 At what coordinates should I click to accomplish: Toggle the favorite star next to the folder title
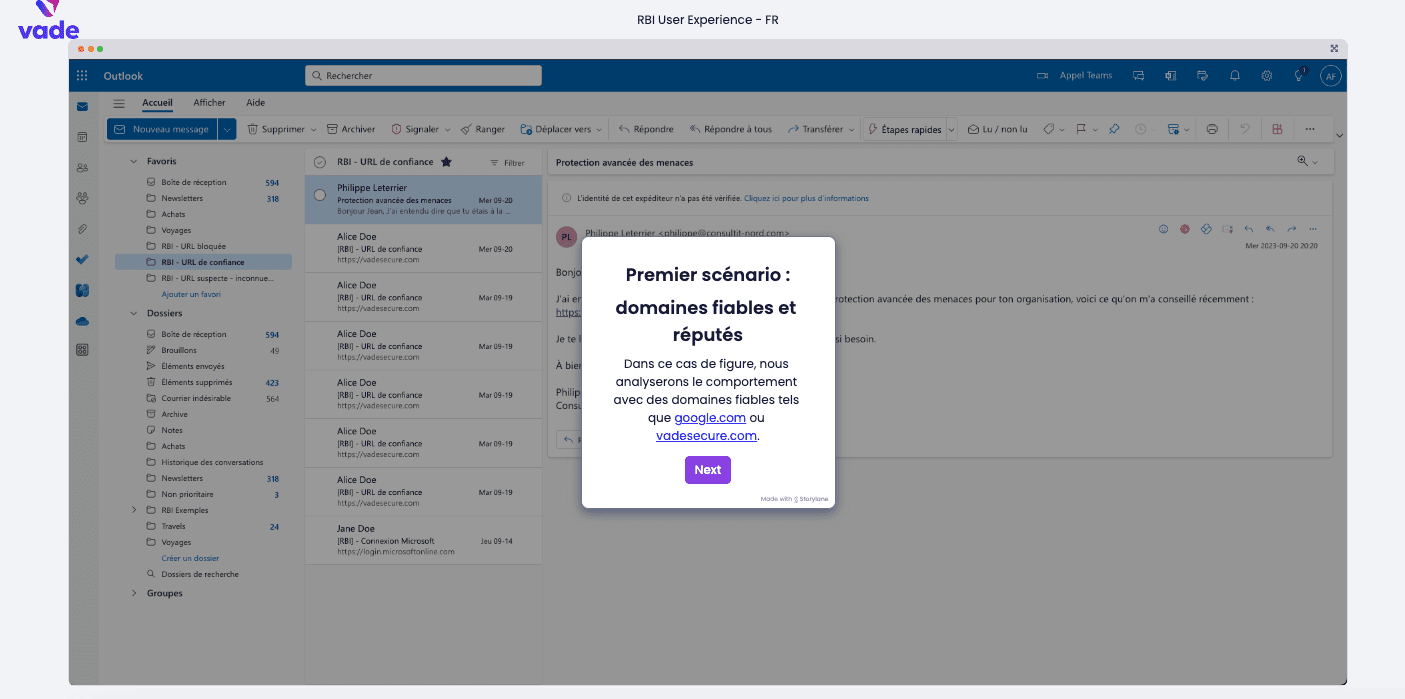446,162
